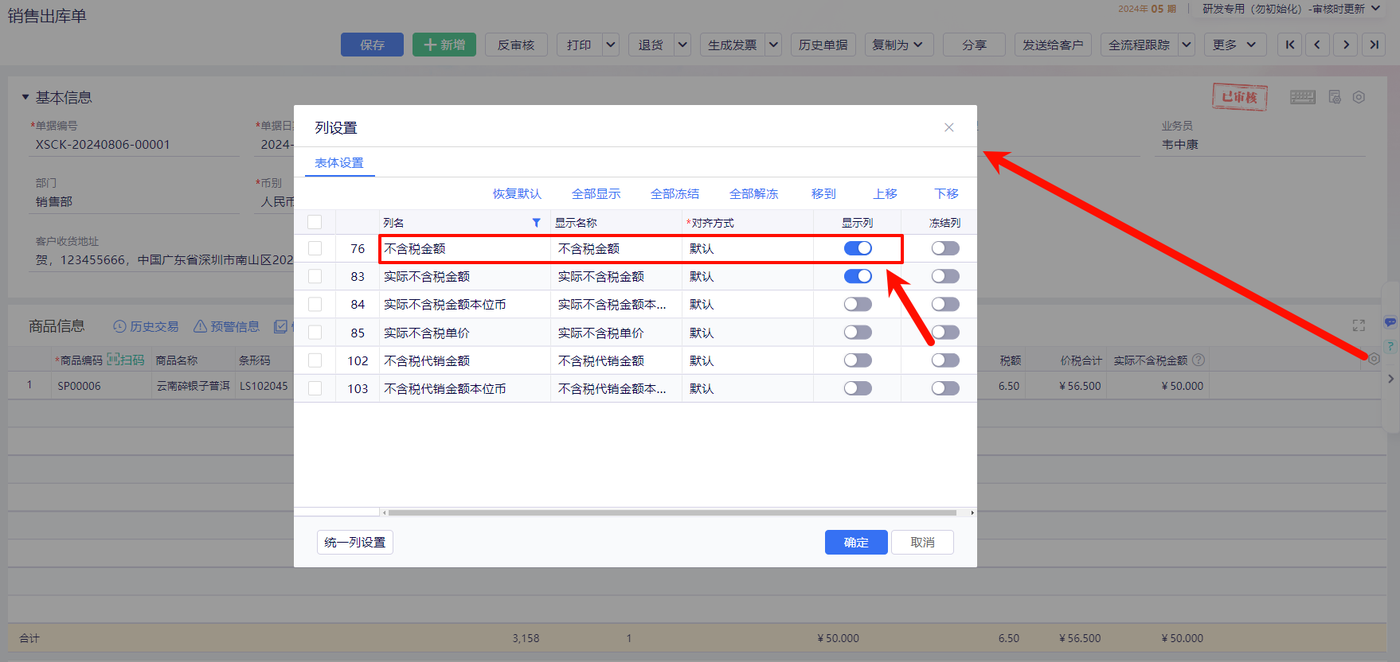Tick checkbox for row 76 不含税金额
Image resolution: width=1400 pixels, height=662 pixels.
click(x=315, y=248)
